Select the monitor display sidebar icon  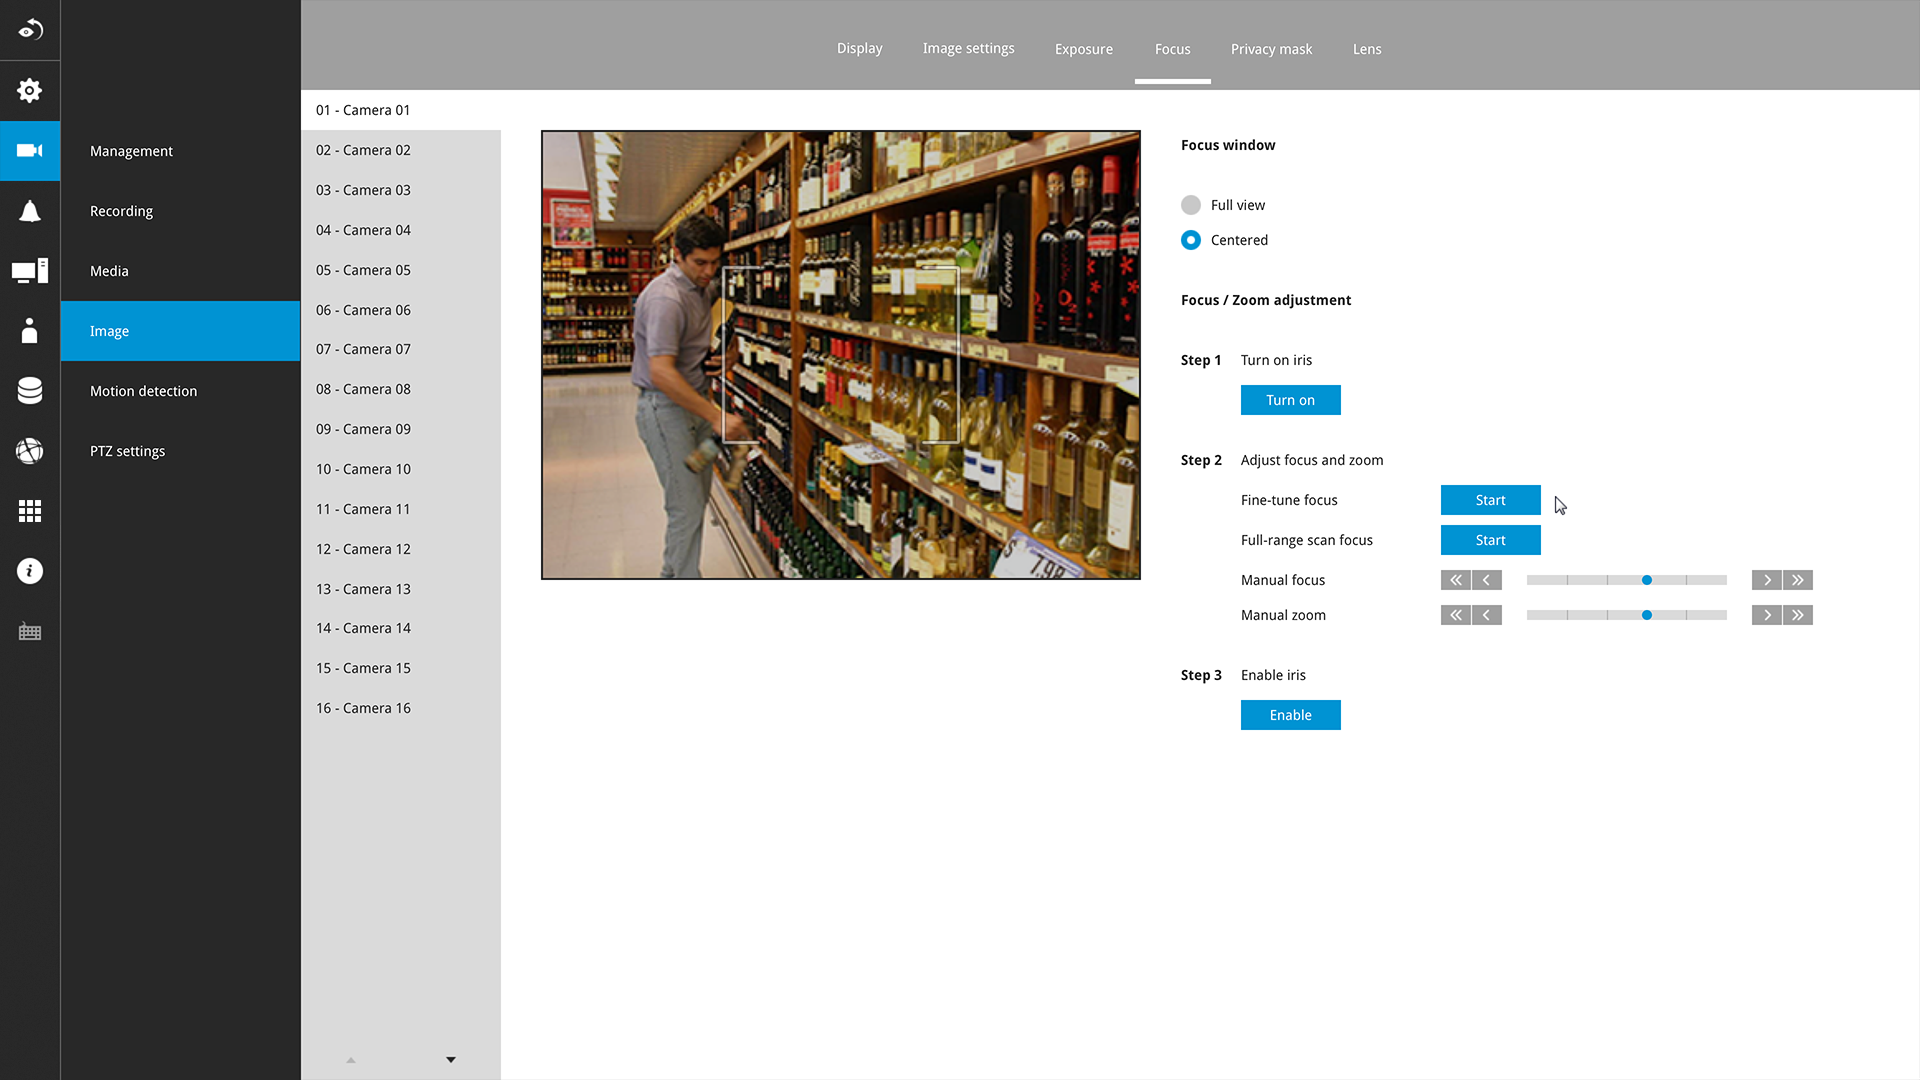tap(30, 271)
